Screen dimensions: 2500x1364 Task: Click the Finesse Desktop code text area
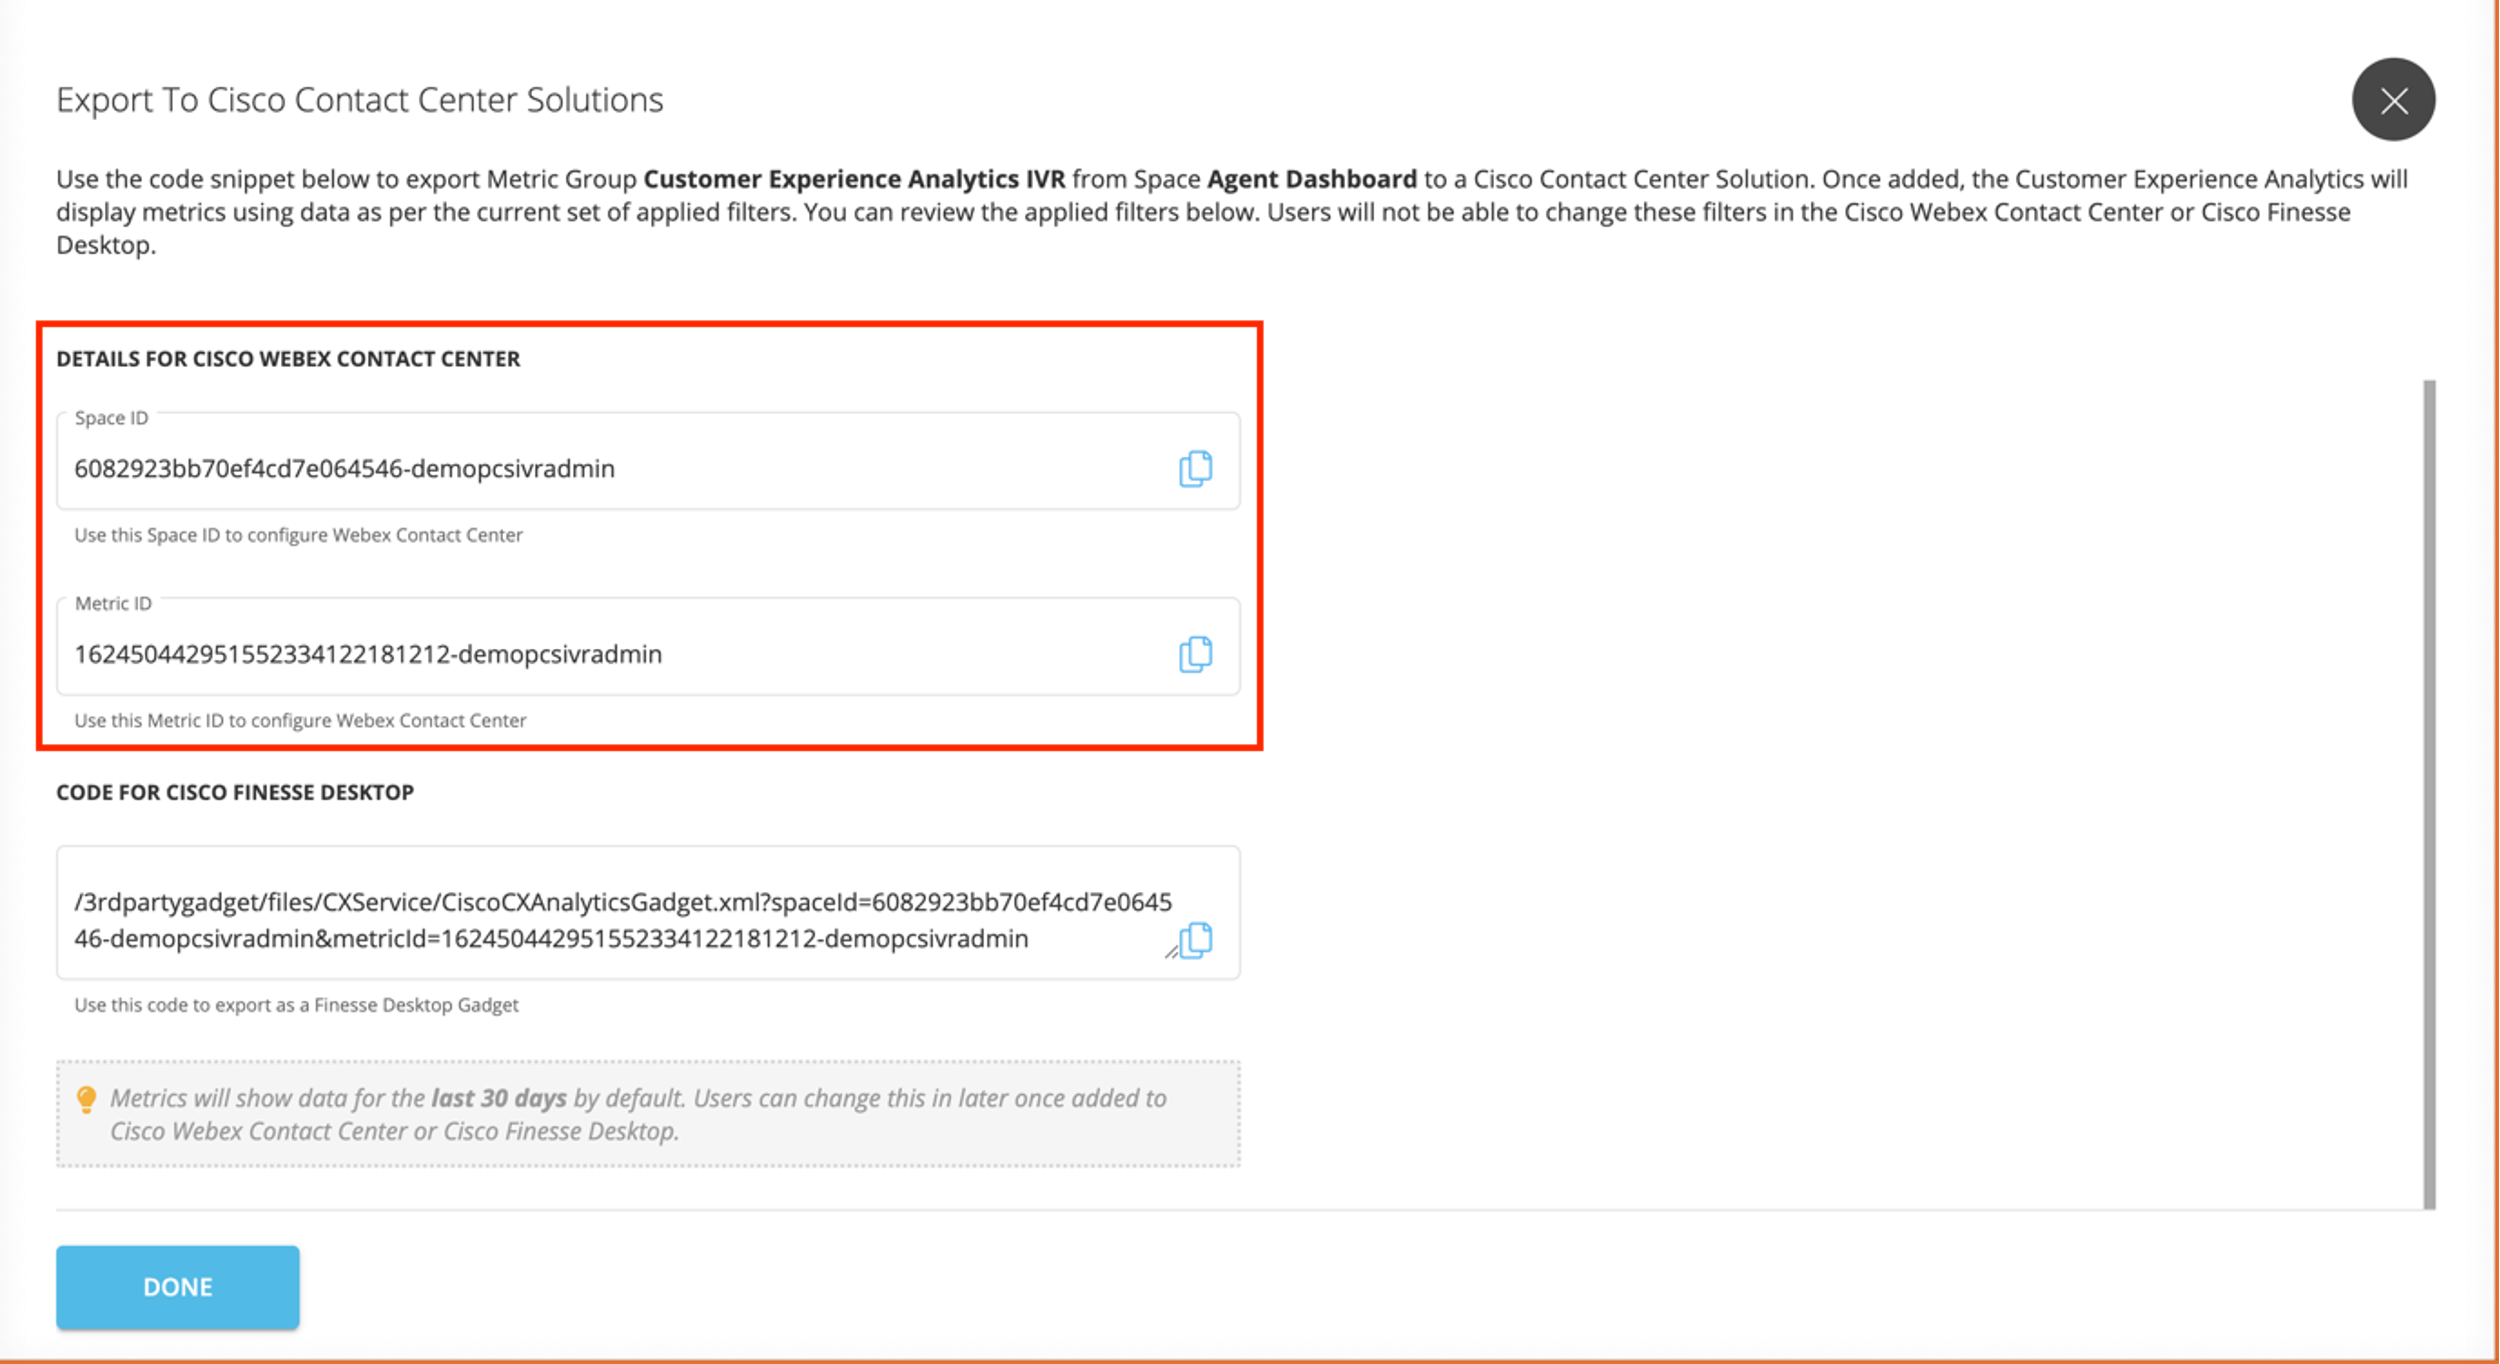point(648,913)
